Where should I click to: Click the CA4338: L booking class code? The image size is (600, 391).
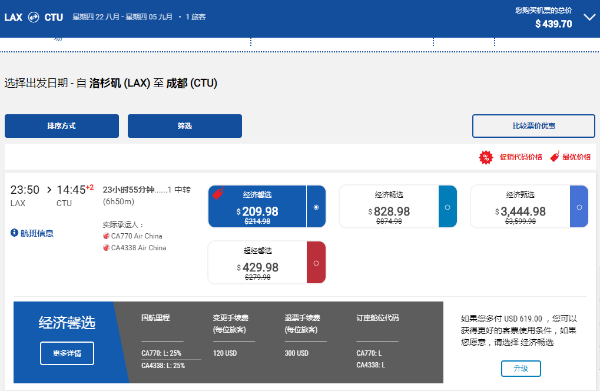371,365
